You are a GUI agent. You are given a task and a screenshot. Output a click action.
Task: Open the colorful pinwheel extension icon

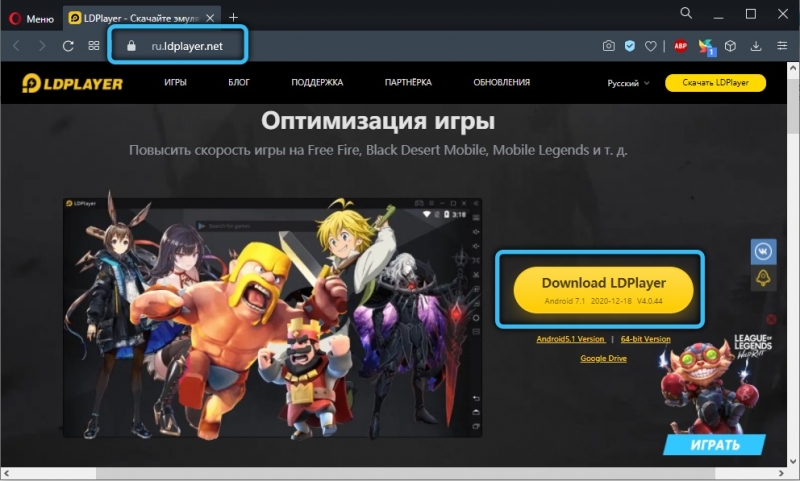coord(707,47)
